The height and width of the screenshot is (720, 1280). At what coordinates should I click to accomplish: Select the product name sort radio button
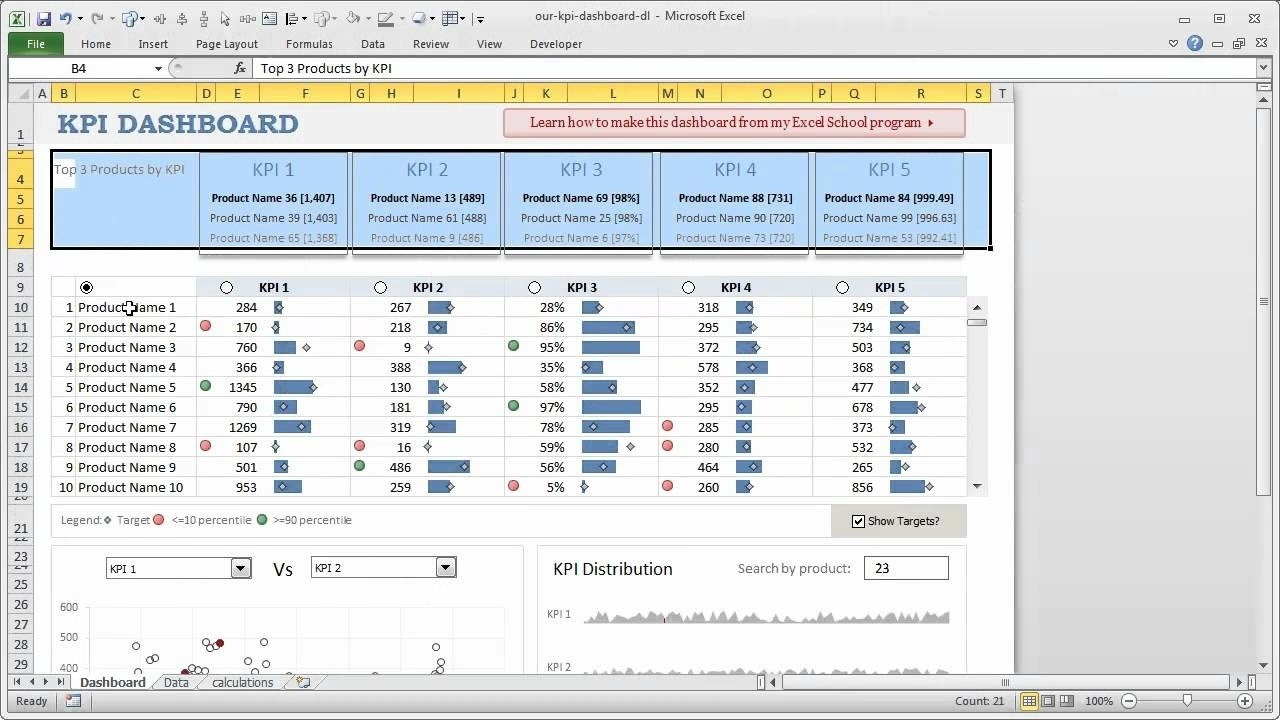point(86,287)
